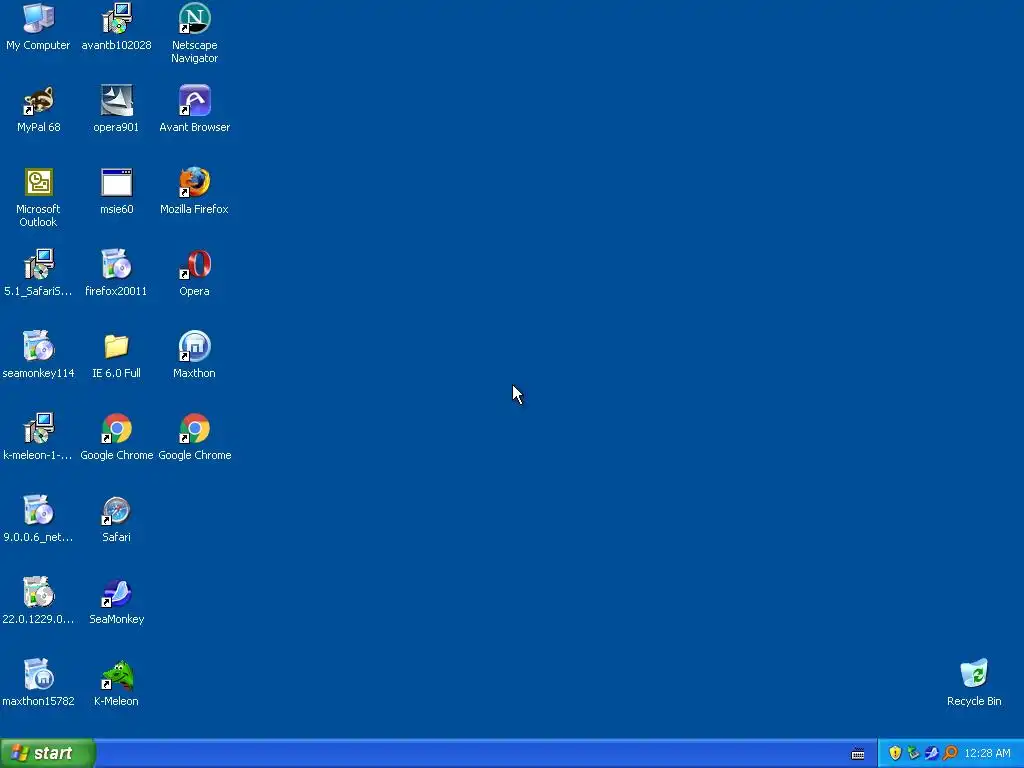Click the yellow security shield tray icon
The height and width of the screenshot is (768, 1024).
point(895,753)
